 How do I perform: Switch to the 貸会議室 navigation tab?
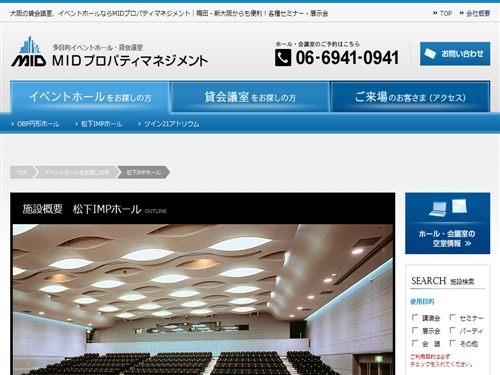250,97
